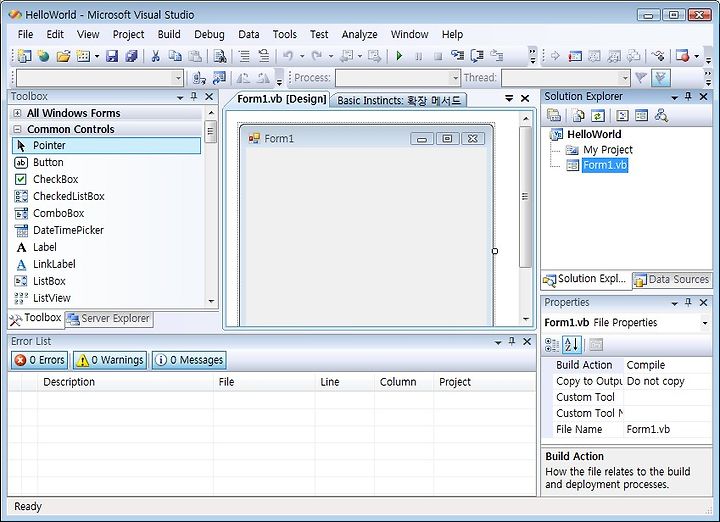The height and width of the screenshot is (522, 720).
Task: Comment out the selected lines icon
Action: tap(244, 56)
